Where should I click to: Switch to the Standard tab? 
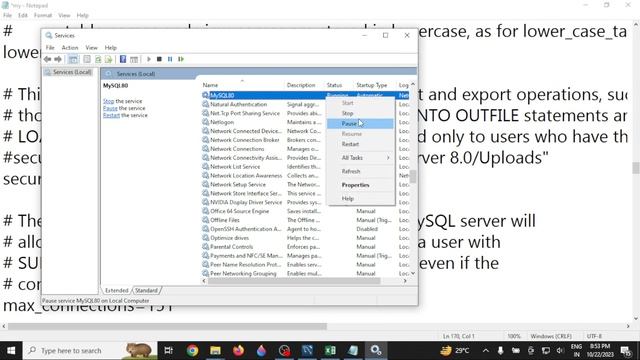click(x=146, y=290)
